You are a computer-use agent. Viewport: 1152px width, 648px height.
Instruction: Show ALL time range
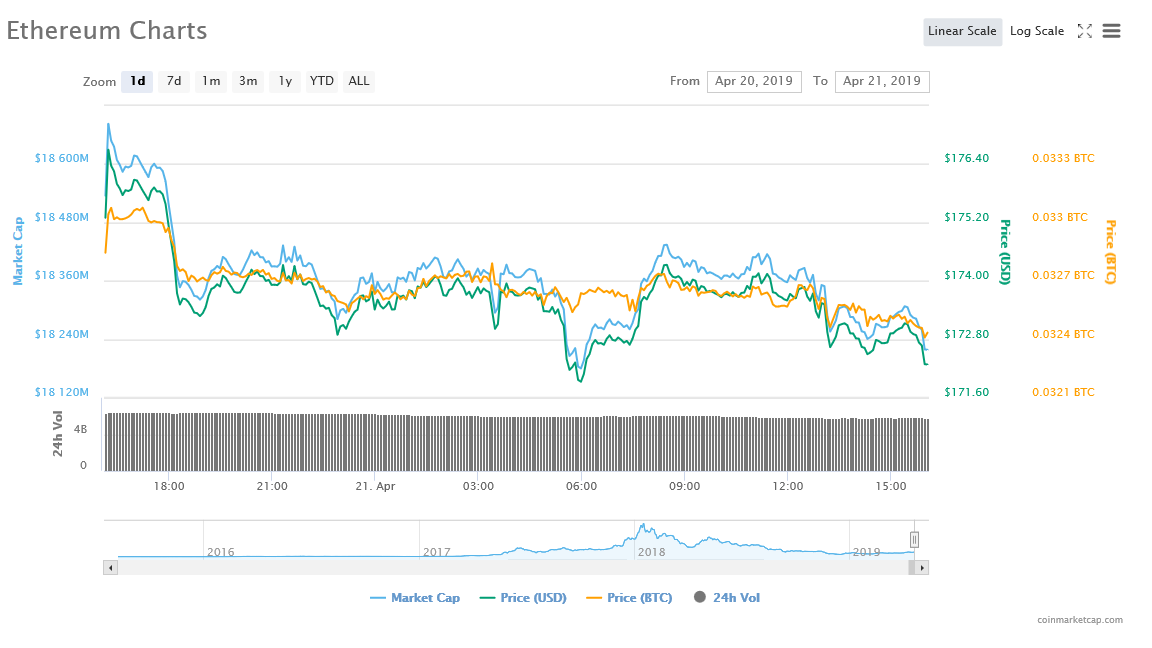359,81
